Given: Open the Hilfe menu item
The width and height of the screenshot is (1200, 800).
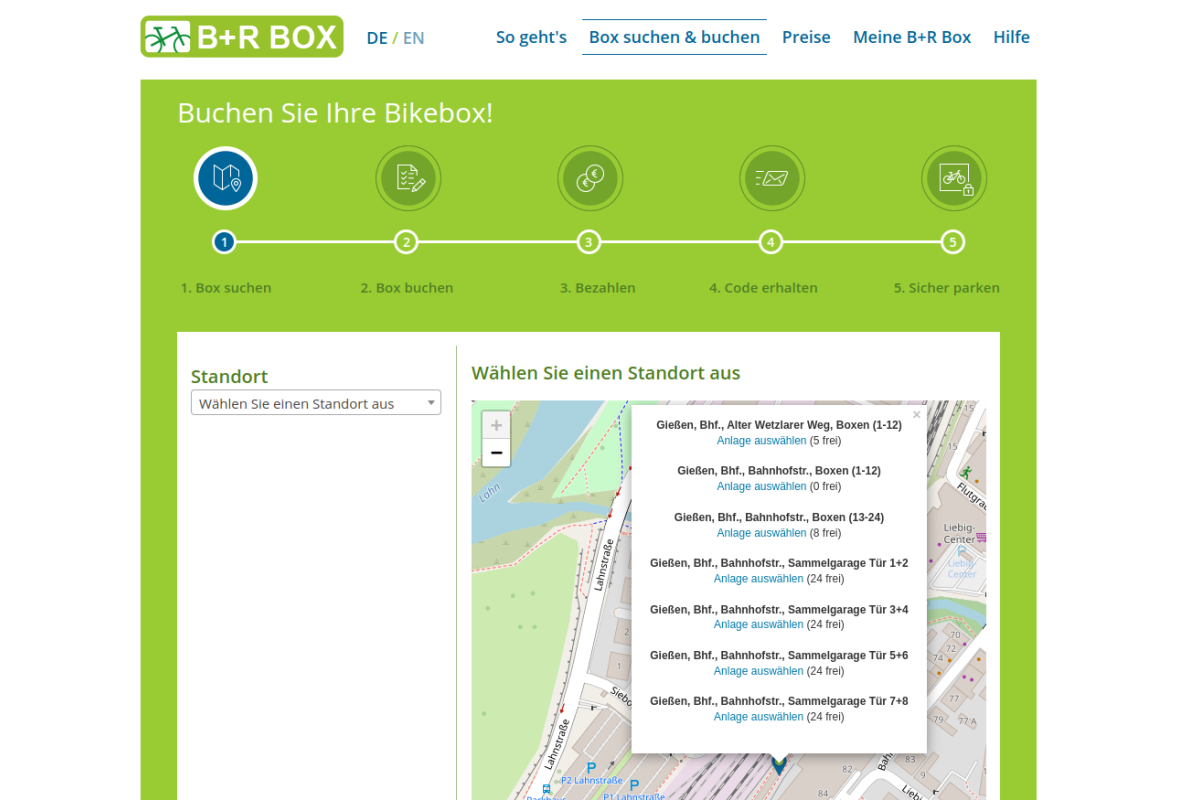Looking at the screenshot, I should click(1011, 37).
